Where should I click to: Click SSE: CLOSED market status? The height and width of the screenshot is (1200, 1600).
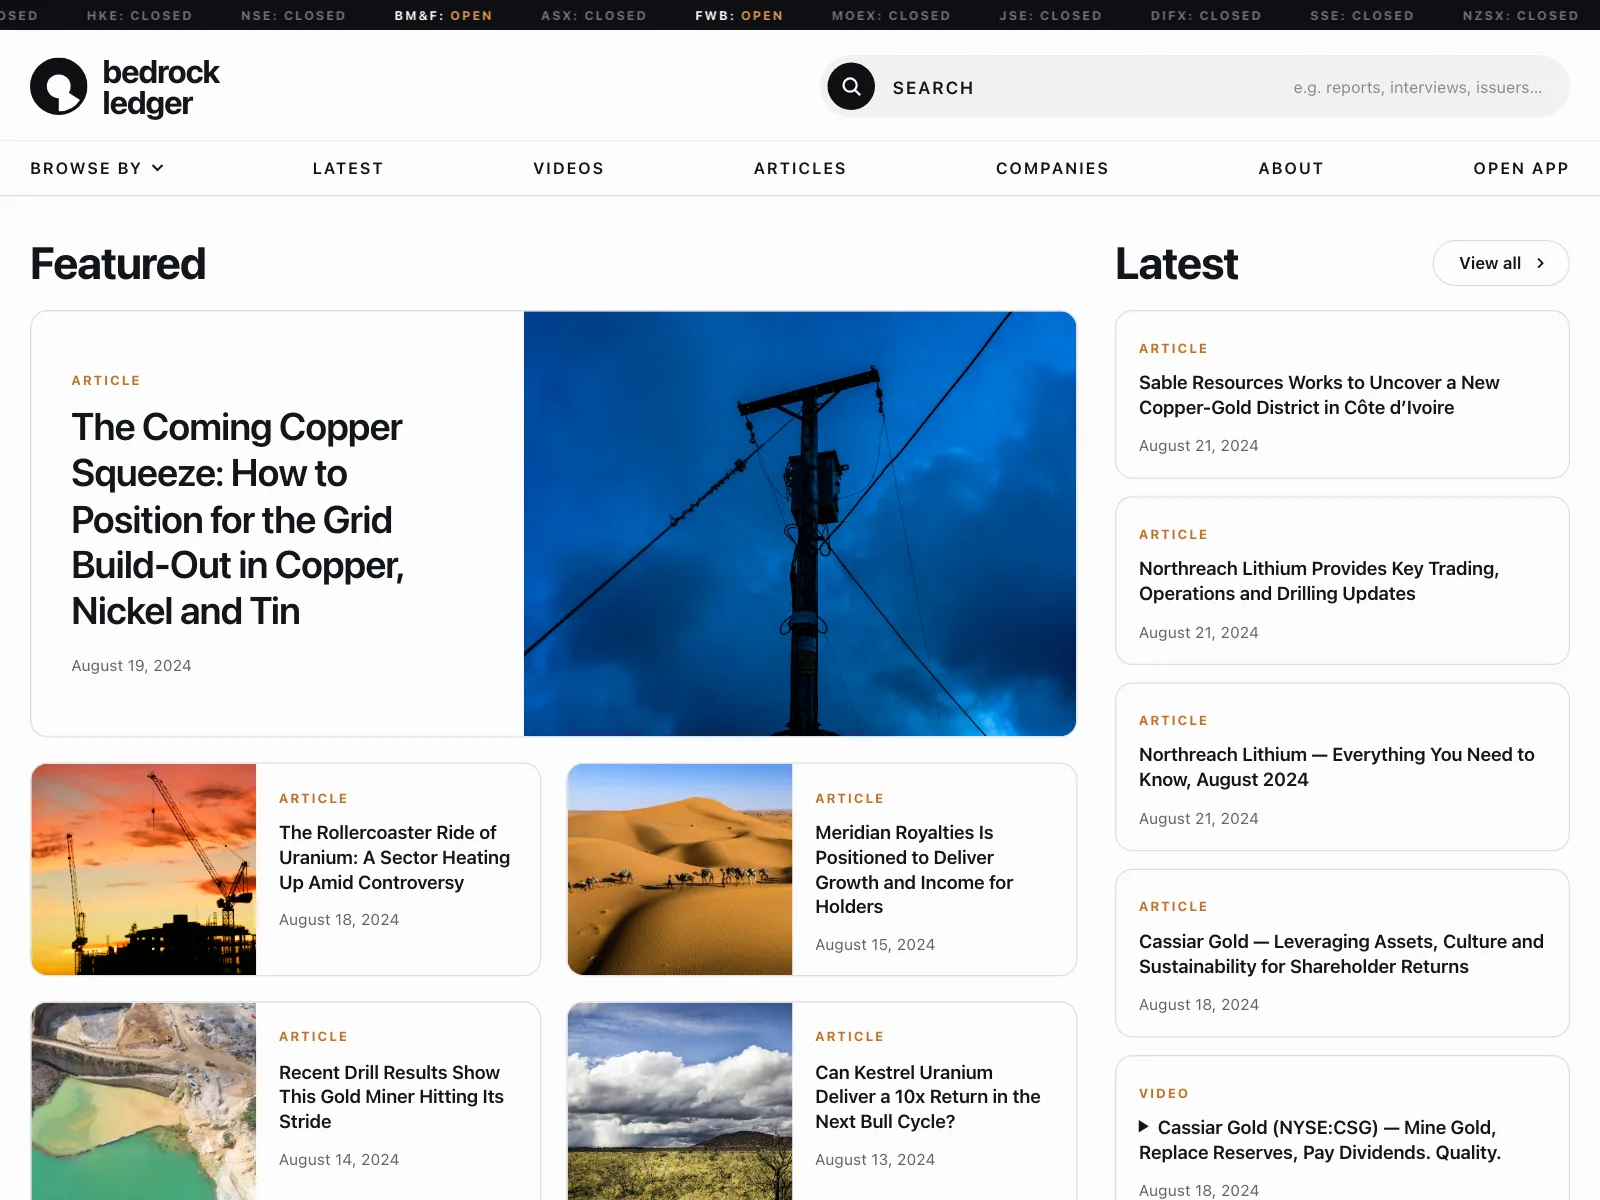tap(1362, 15)
